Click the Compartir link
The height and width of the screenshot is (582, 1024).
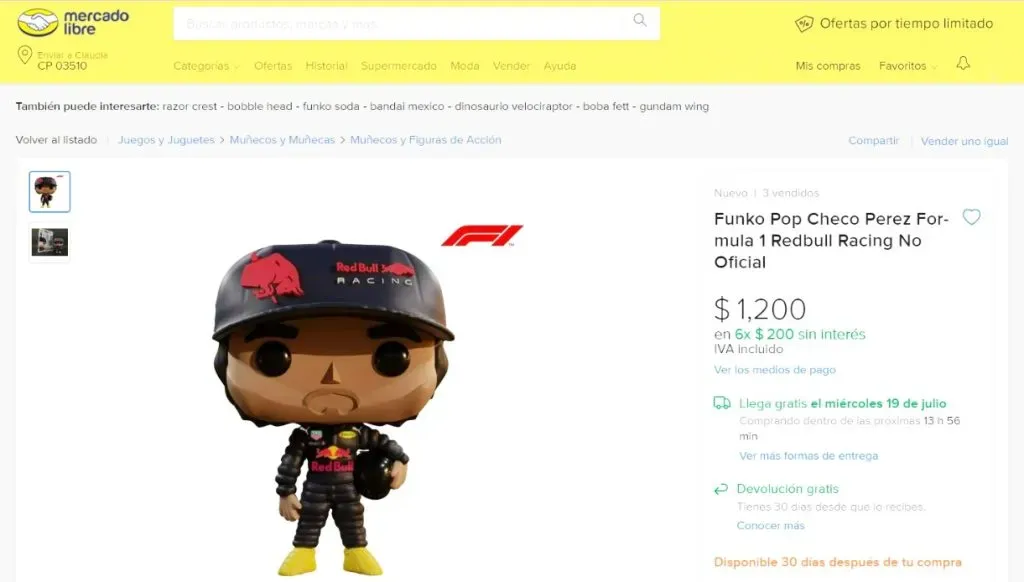point(873,140)
